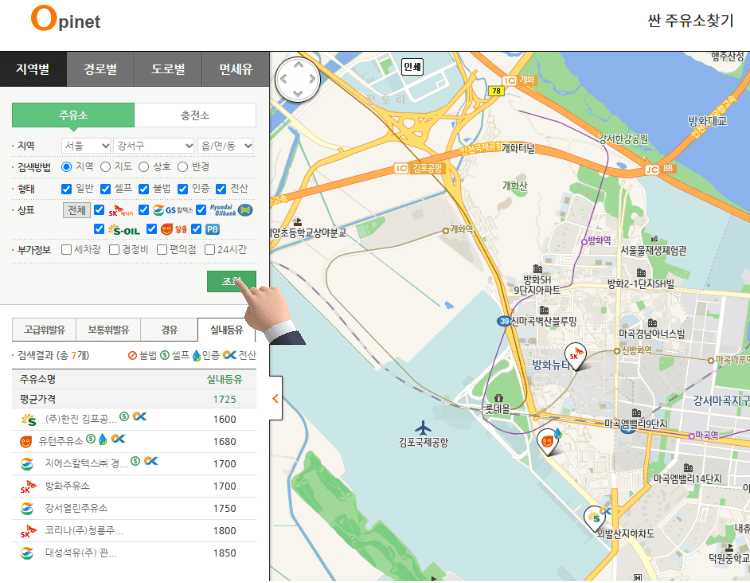Click self-service icon in 유턴주유소 row

pos(90,439)
